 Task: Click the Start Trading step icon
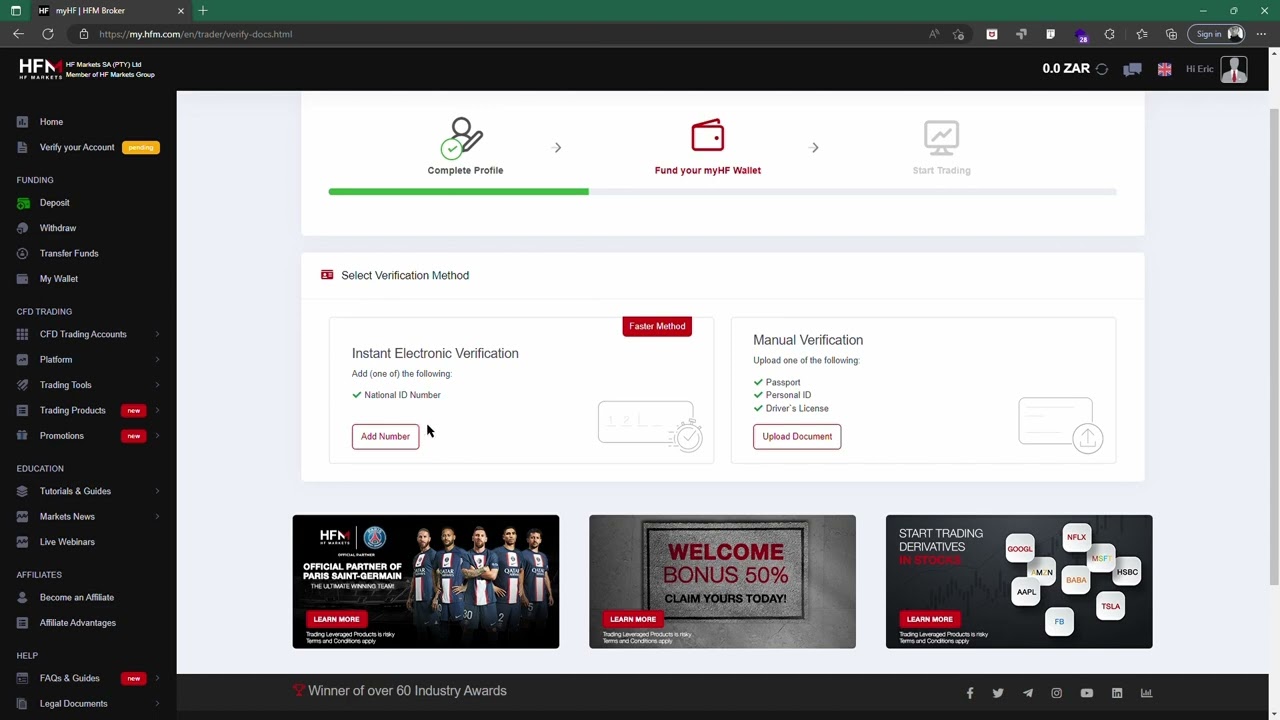pyautogui.click(x=941, y=138)
